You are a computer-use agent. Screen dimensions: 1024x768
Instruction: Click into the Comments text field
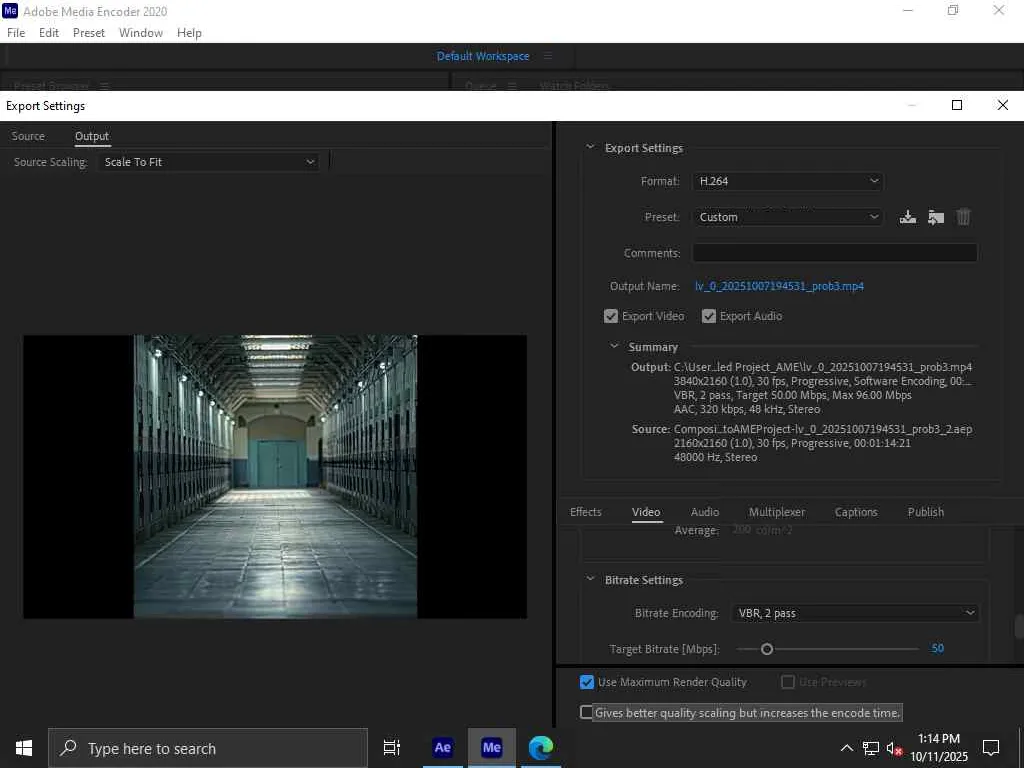834,253
